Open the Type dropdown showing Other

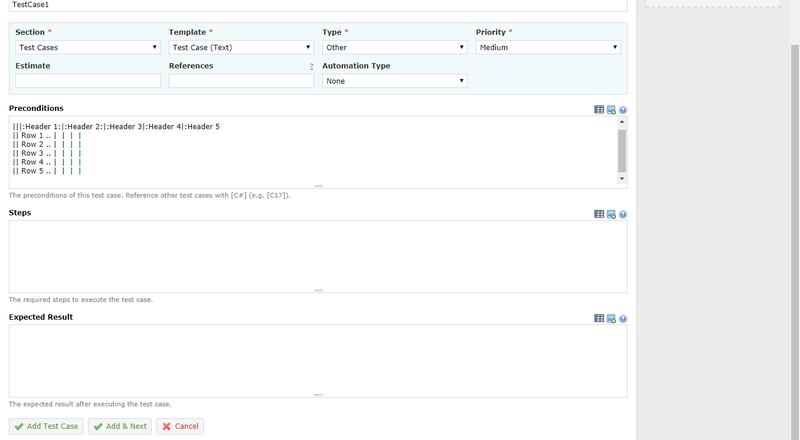395,47
